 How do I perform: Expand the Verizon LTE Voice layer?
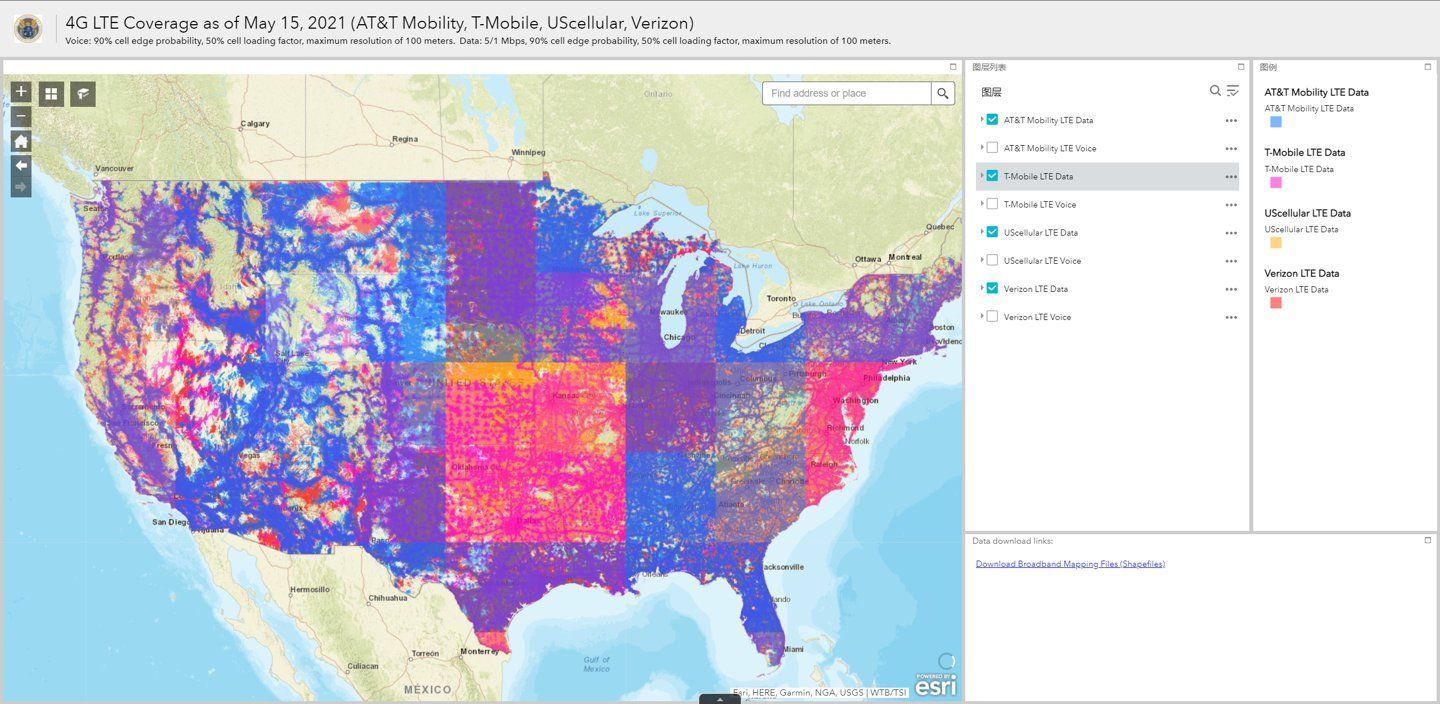(x=981, y=317)
